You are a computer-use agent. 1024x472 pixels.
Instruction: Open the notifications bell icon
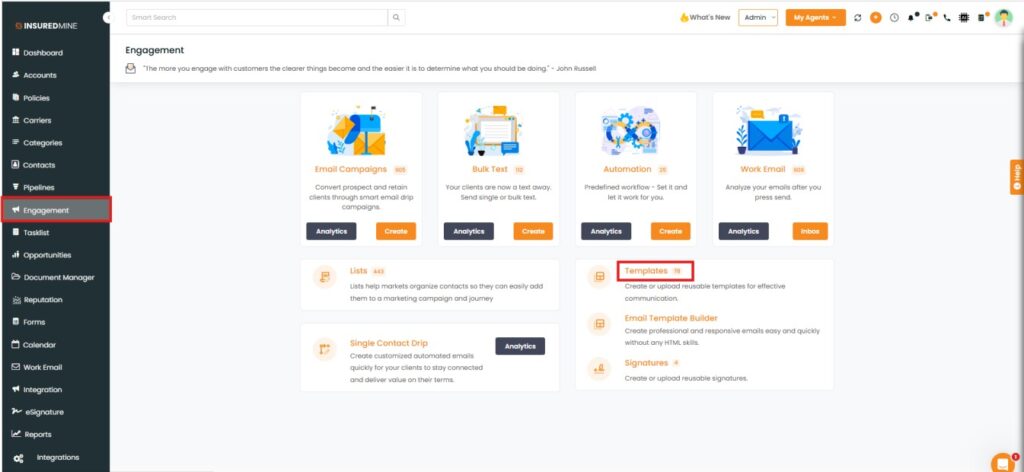coord(912,18)
